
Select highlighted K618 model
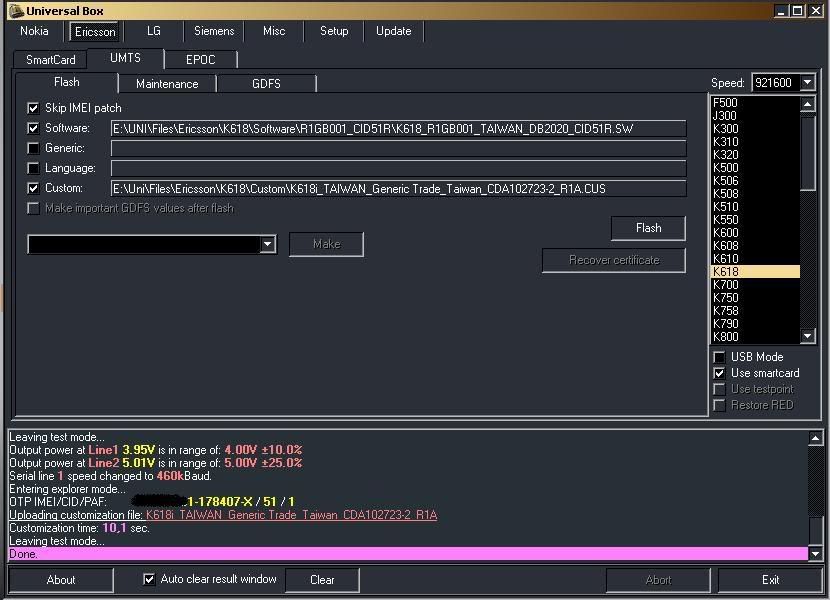tap(755, 272)
